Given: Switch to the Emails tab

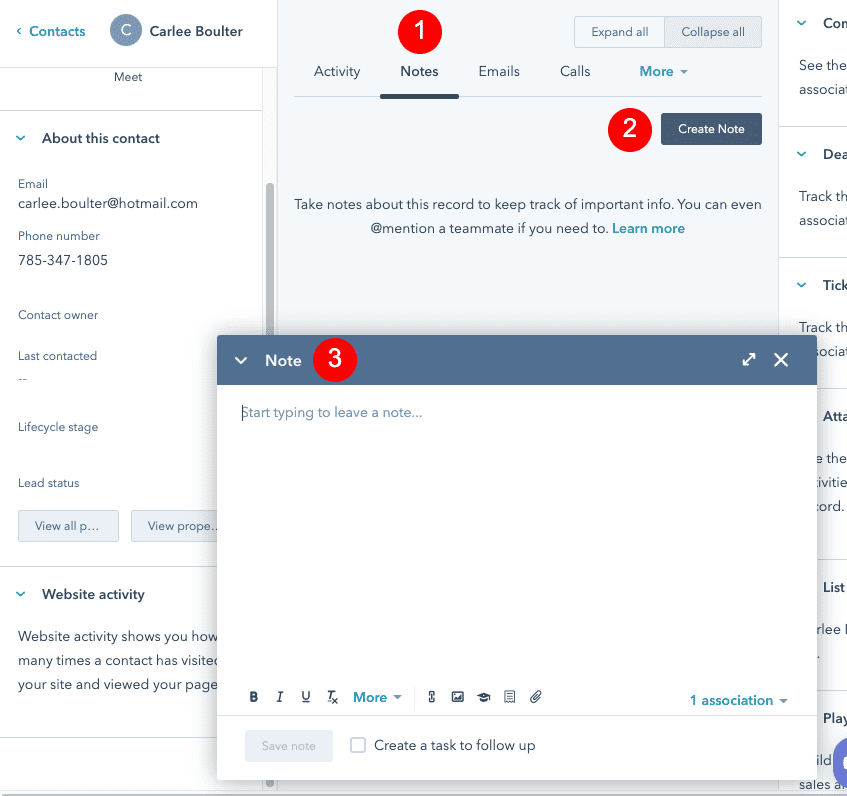Looking at the screenshot, I should (x=499, y=71).
